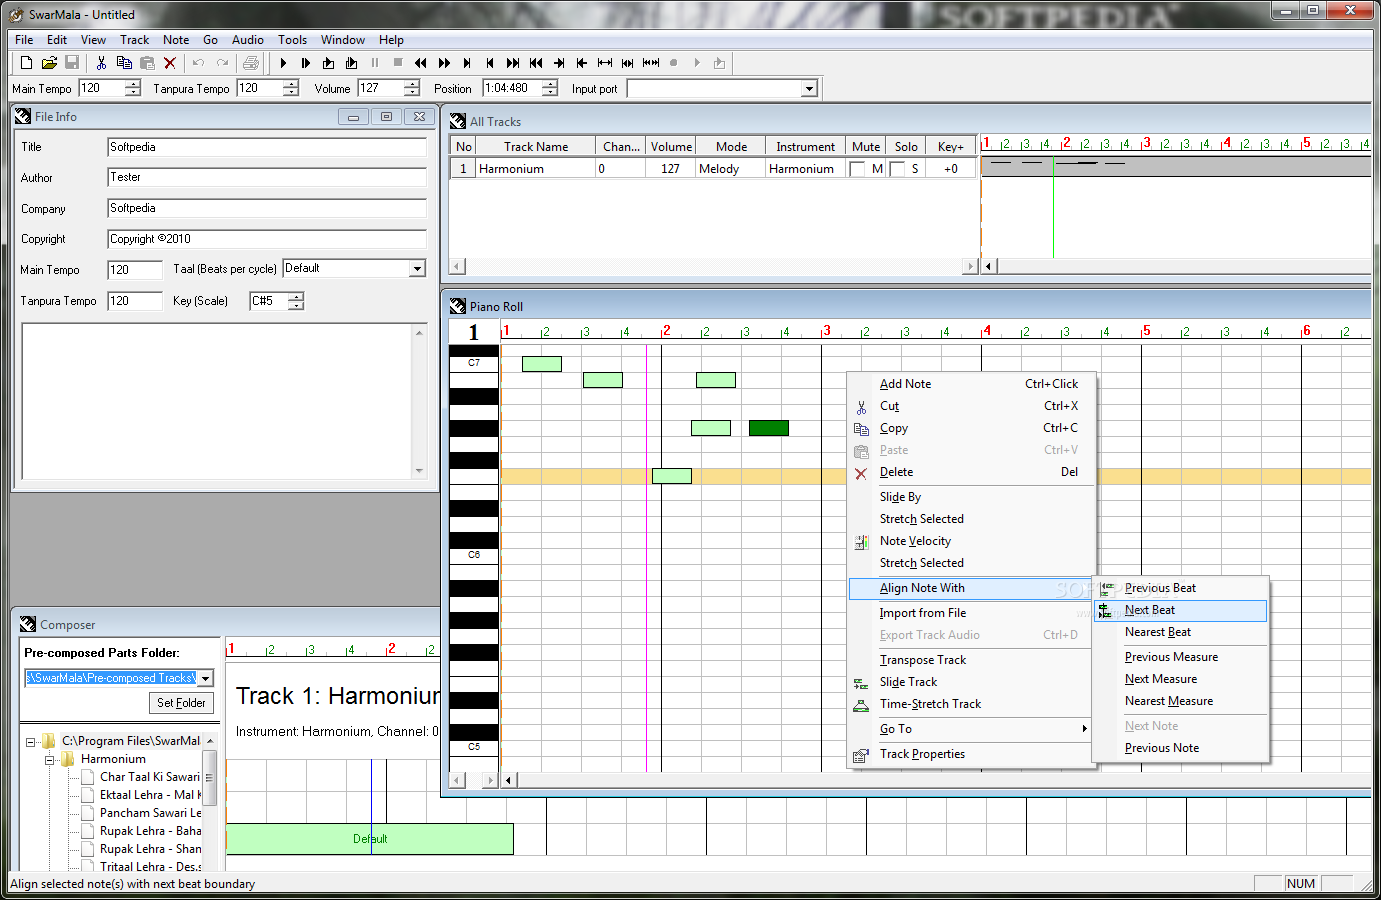Increase Main Tempo with toolbar spinner up arrow
This screenshot has width=1381, height=900.
[x=133, y=84]
